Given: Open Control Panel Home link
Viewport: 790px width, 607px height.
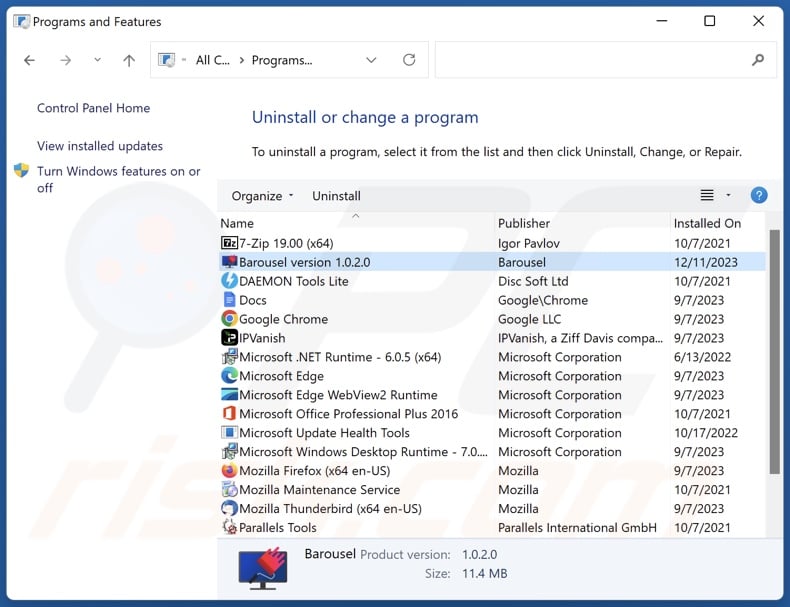Looking at the screenshot, I should [93, 108].
